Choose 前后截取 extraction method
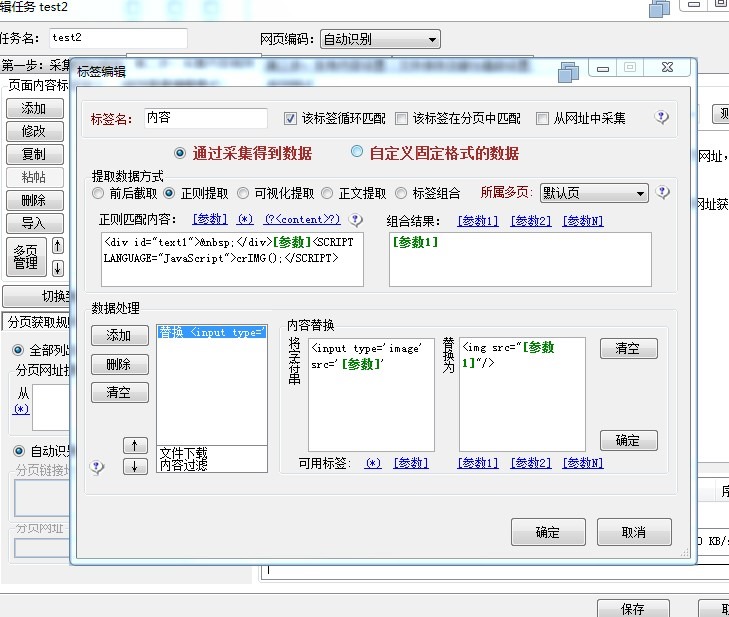 (x=98, y=193)
